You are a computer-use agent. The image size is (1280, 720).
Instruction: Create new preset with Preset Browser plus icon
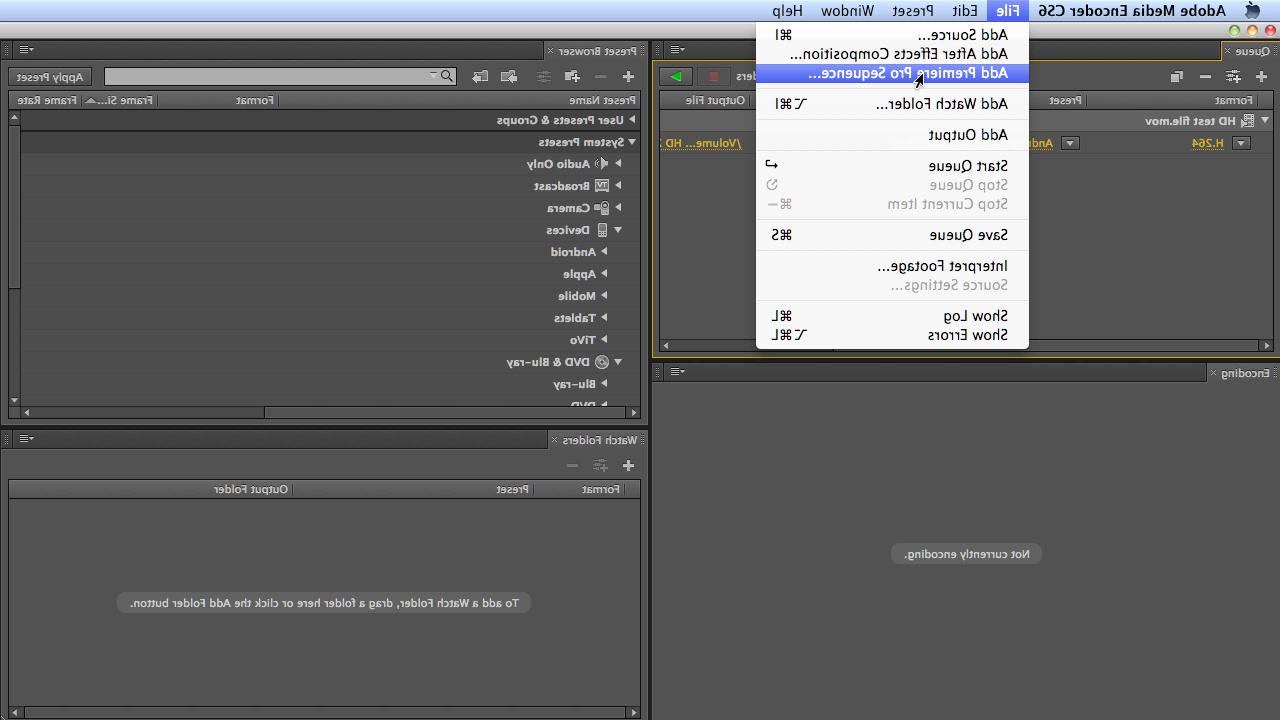(628, 76)
